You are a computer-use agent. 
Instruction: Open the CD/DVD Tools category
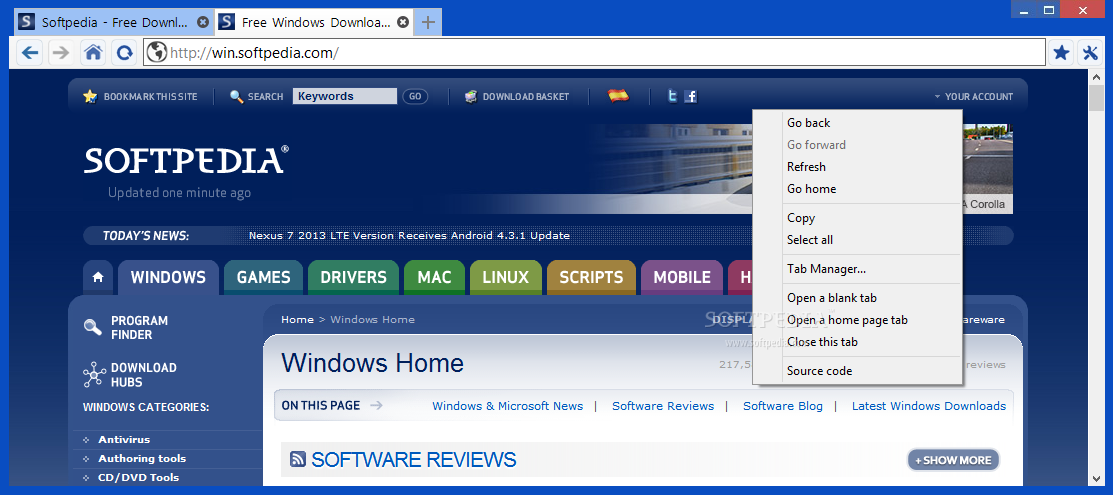tap(138, 477)
